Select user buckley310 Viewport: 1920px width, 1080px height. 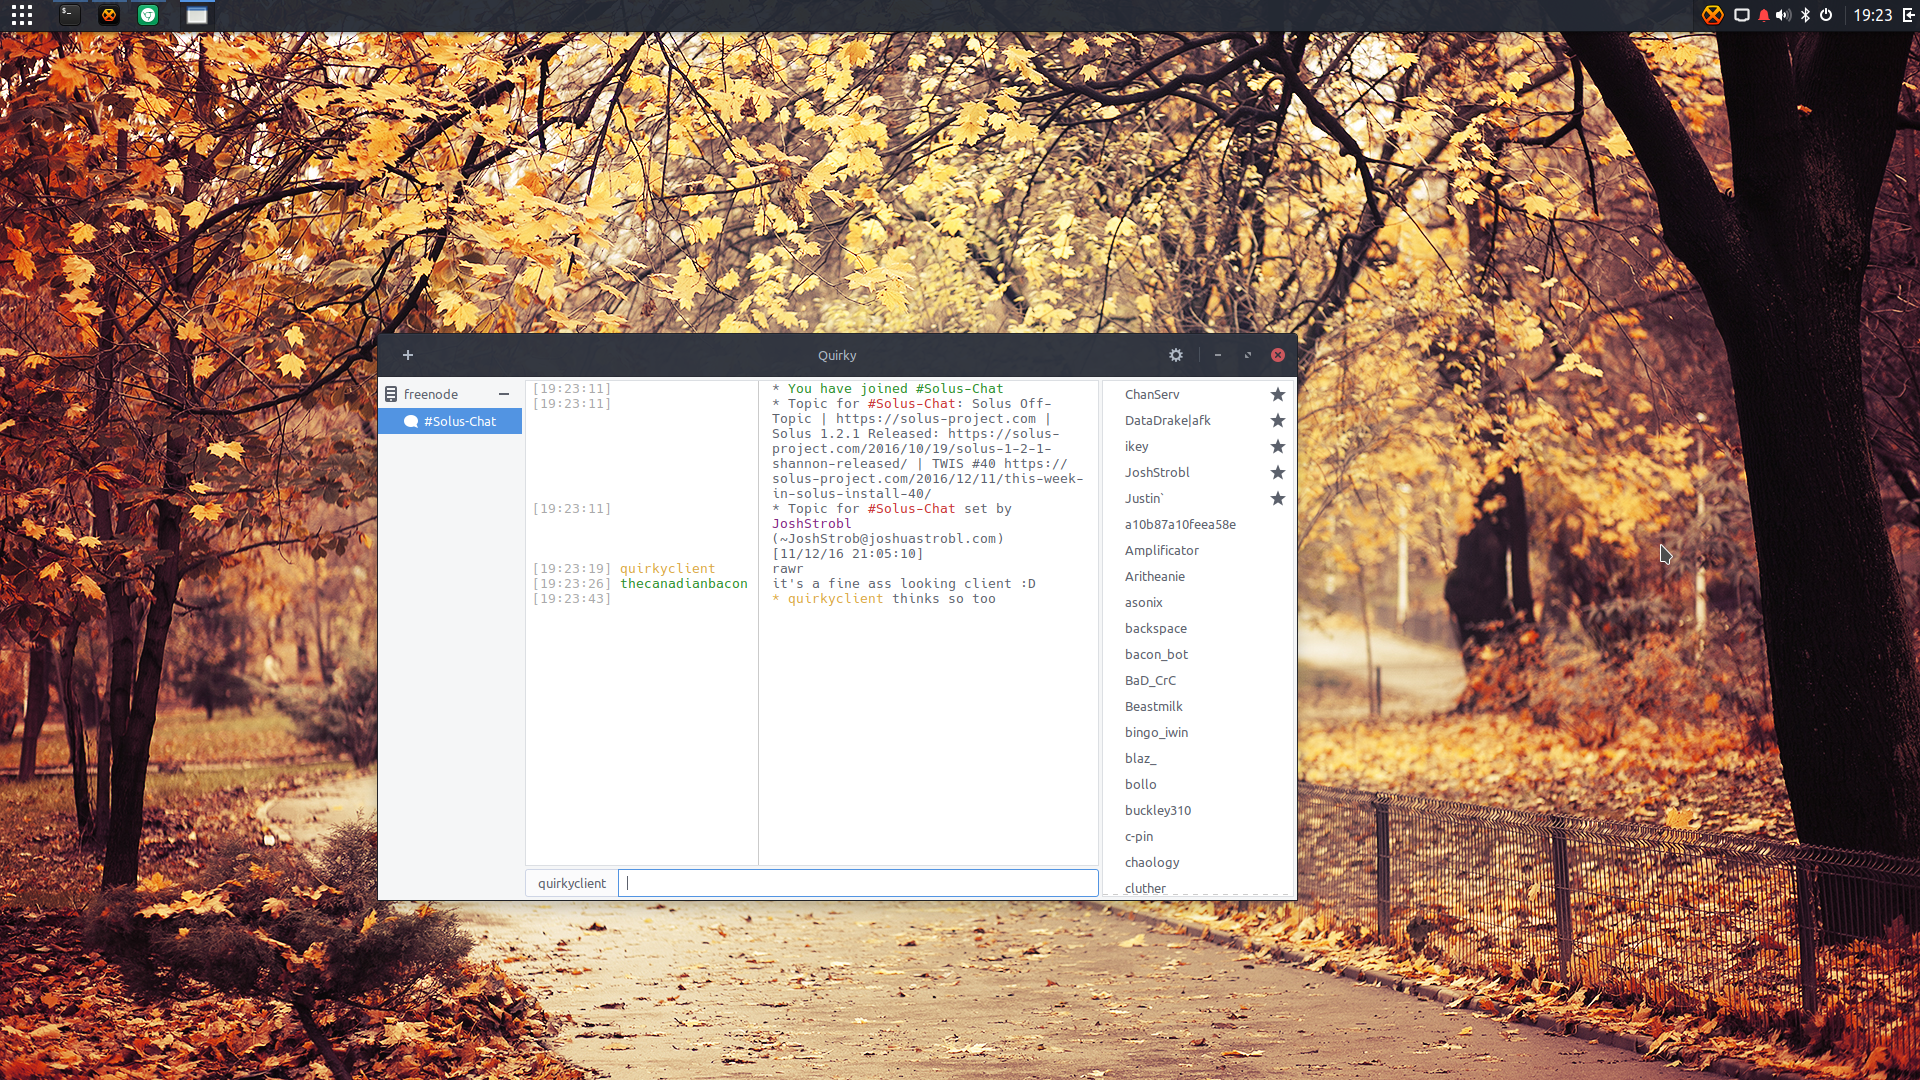point(1198,810)
